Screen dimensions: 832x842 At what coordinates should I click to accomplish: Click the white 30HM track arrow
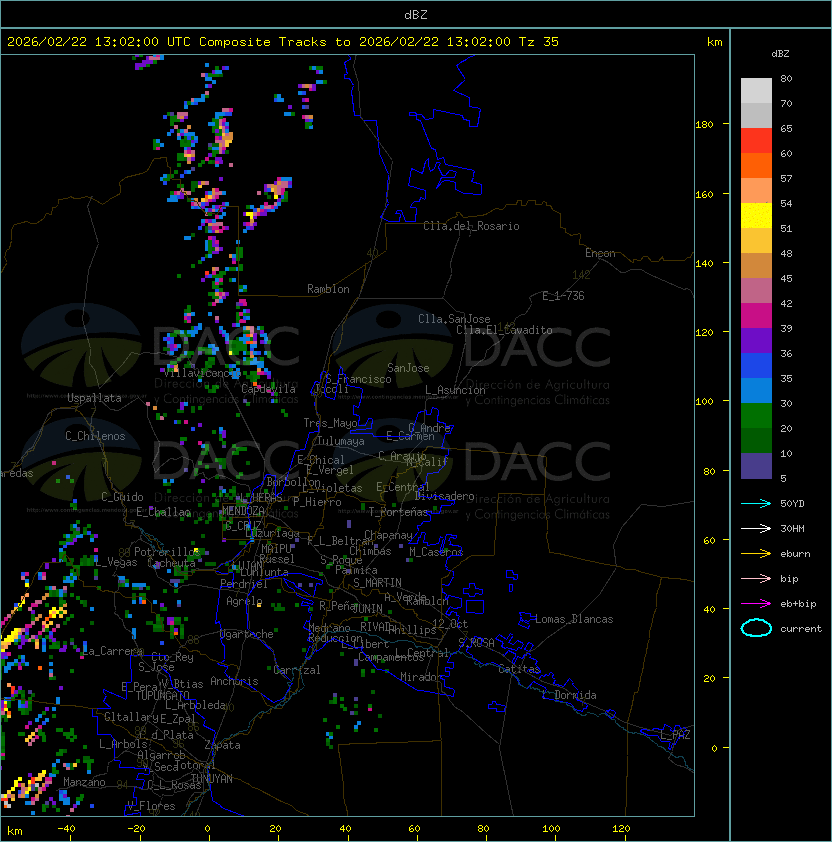756,528
